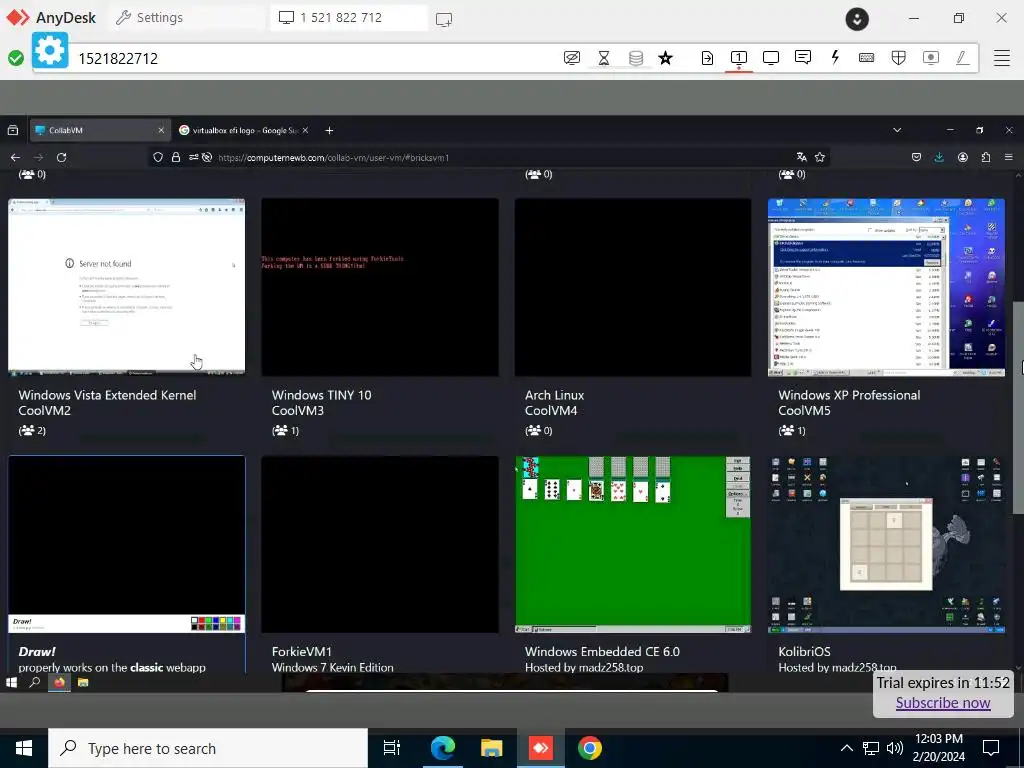
Task: Click the lock icon in the URL bar
Action: click(176, 157)
